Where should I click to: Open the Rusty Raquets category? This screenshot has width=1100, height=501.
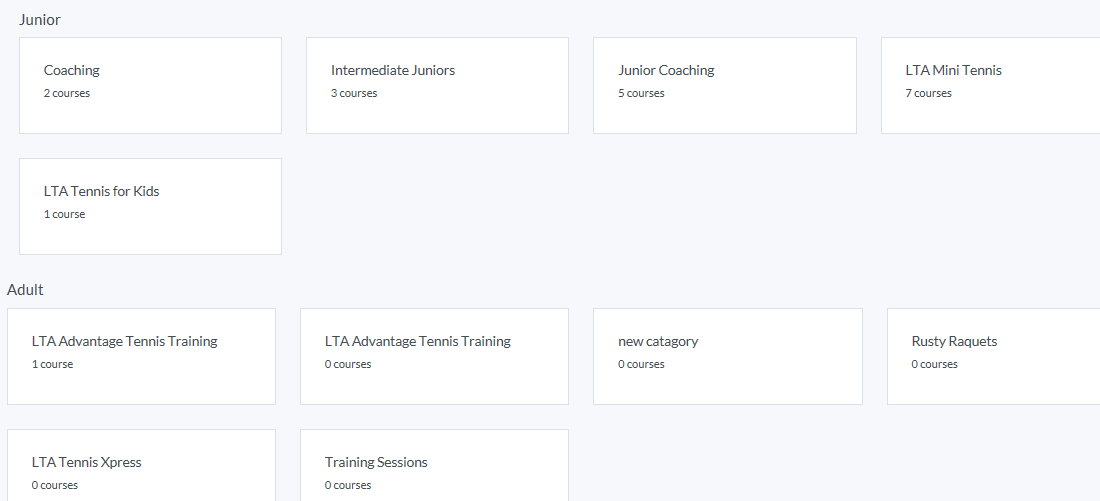coord(993,356)
